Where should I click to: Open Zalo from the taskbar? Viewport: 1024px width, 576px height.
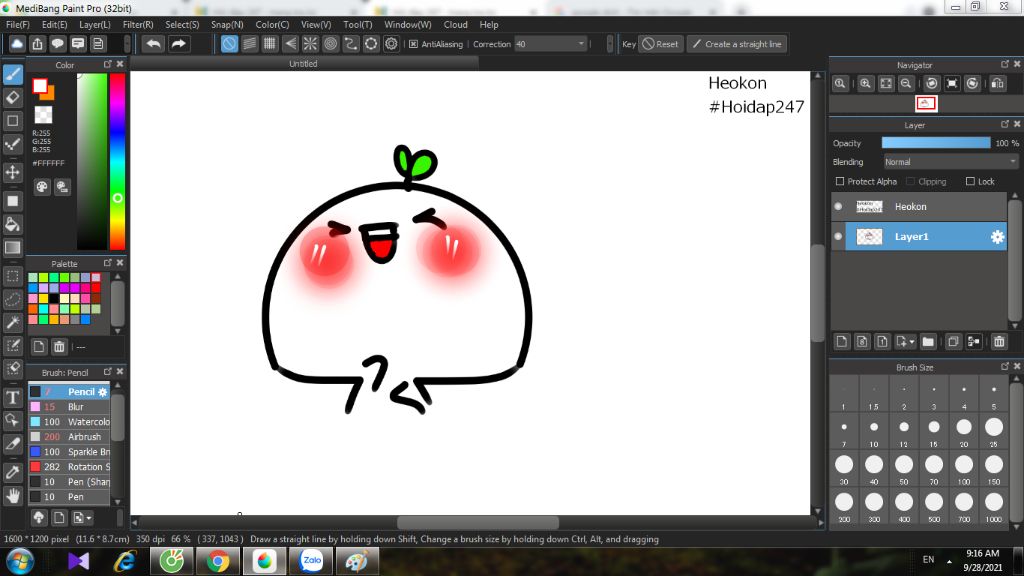[x=312, y=562]
